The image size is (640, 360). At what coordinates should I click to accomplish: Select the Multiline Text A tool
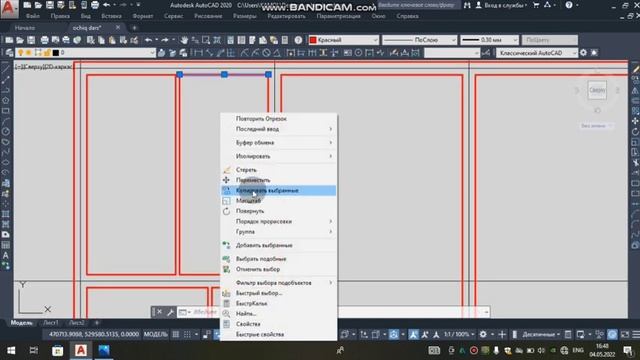(x=6, y=256)
